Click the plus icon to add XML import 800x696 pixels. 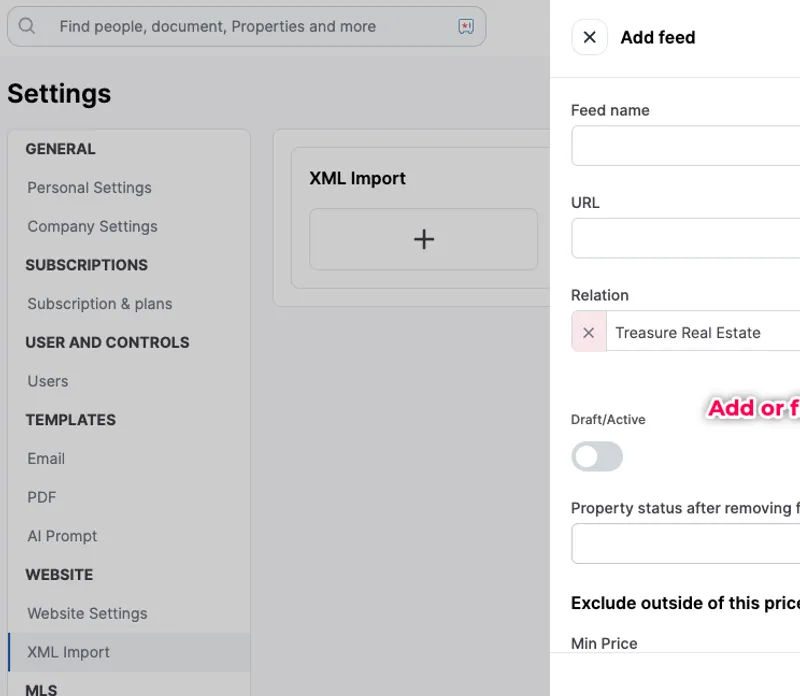coord(424,239)
